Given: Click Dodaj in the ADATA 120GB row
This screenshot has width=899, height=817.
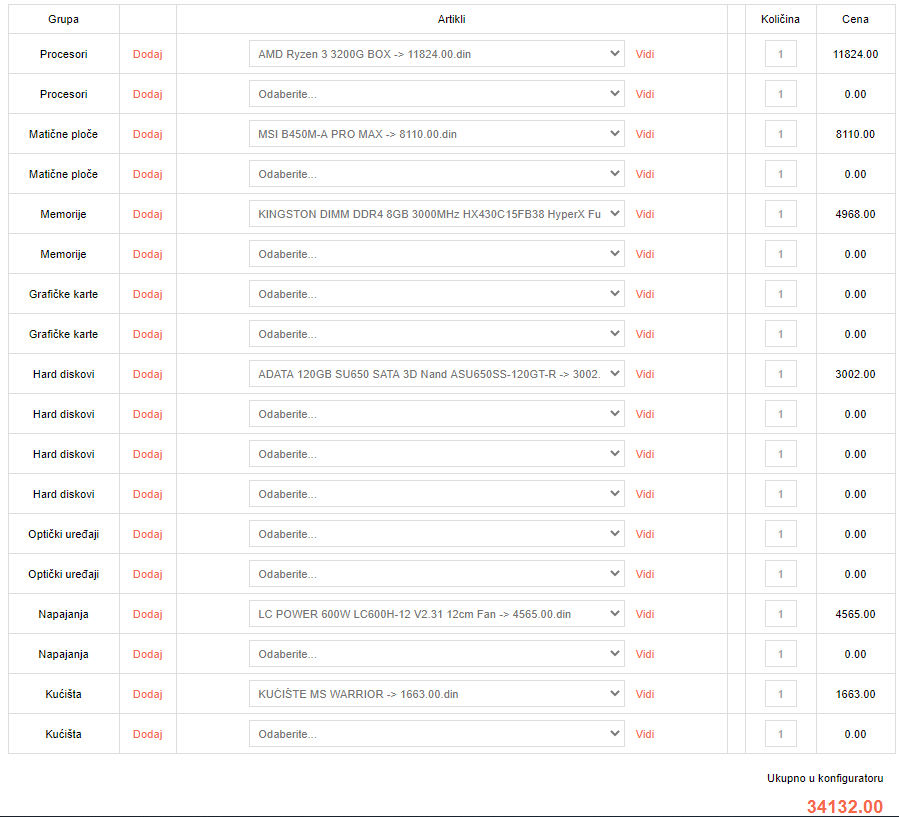Looking at the screenshot, I should [x=147, y=374].
